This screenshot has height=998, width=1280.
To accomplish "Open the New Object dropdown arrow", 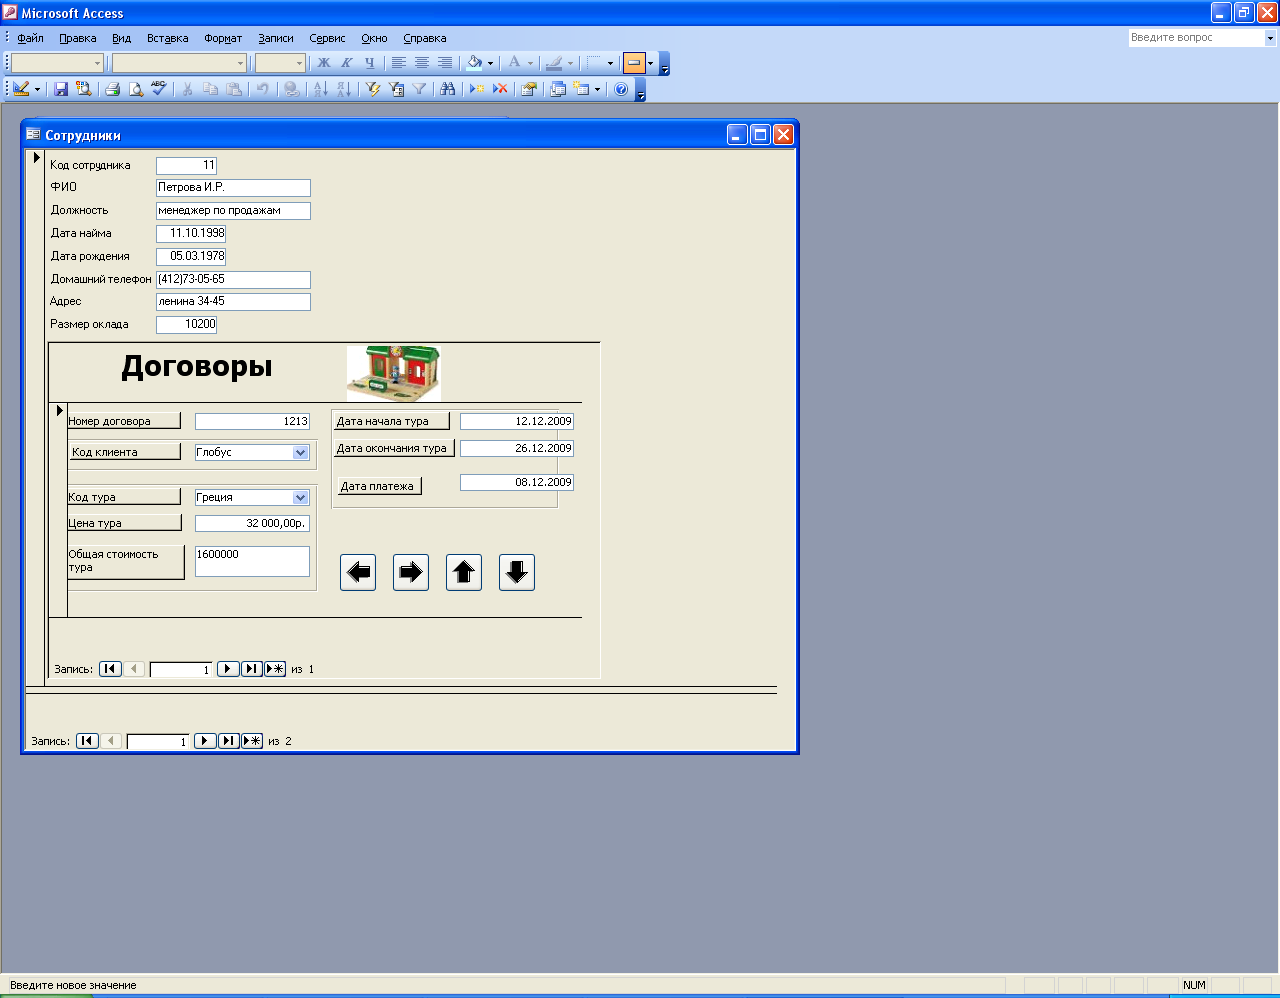I will click(x=597, y=89).
